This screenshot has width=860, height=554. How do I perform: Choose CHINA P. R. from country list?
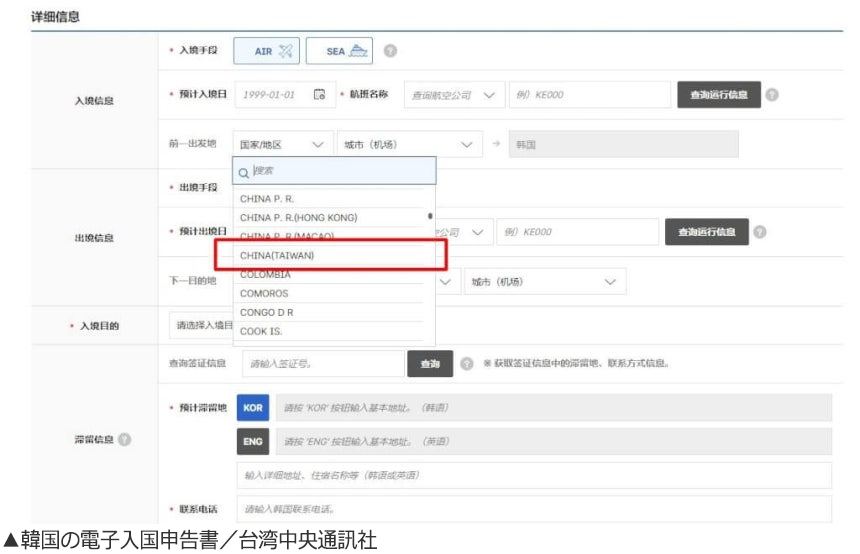point(267,199)
